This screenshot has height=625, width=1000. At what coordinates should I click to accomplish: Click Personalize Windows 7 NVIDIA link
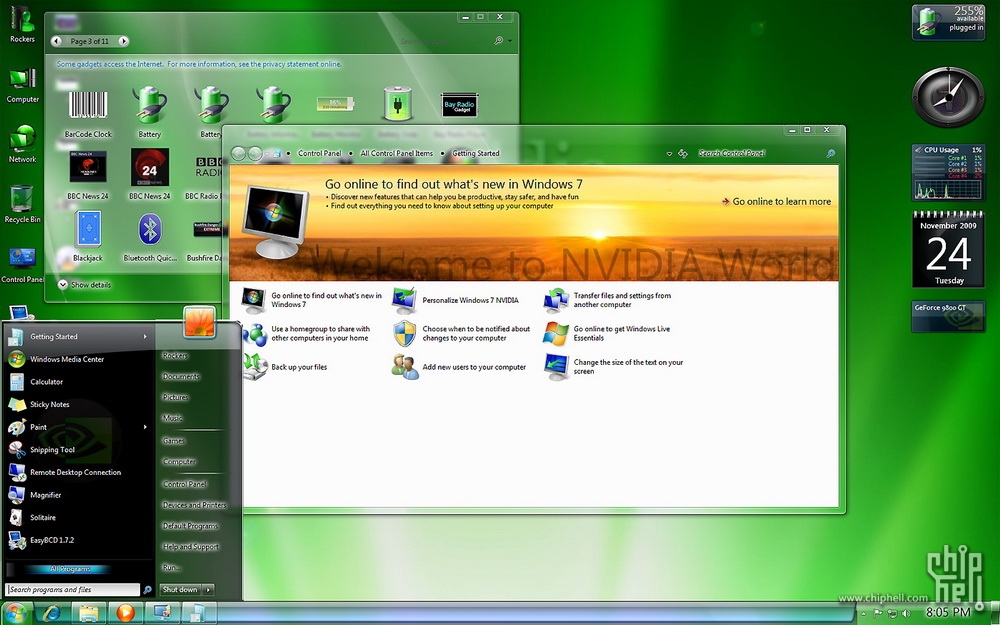[x=470, y=300]
